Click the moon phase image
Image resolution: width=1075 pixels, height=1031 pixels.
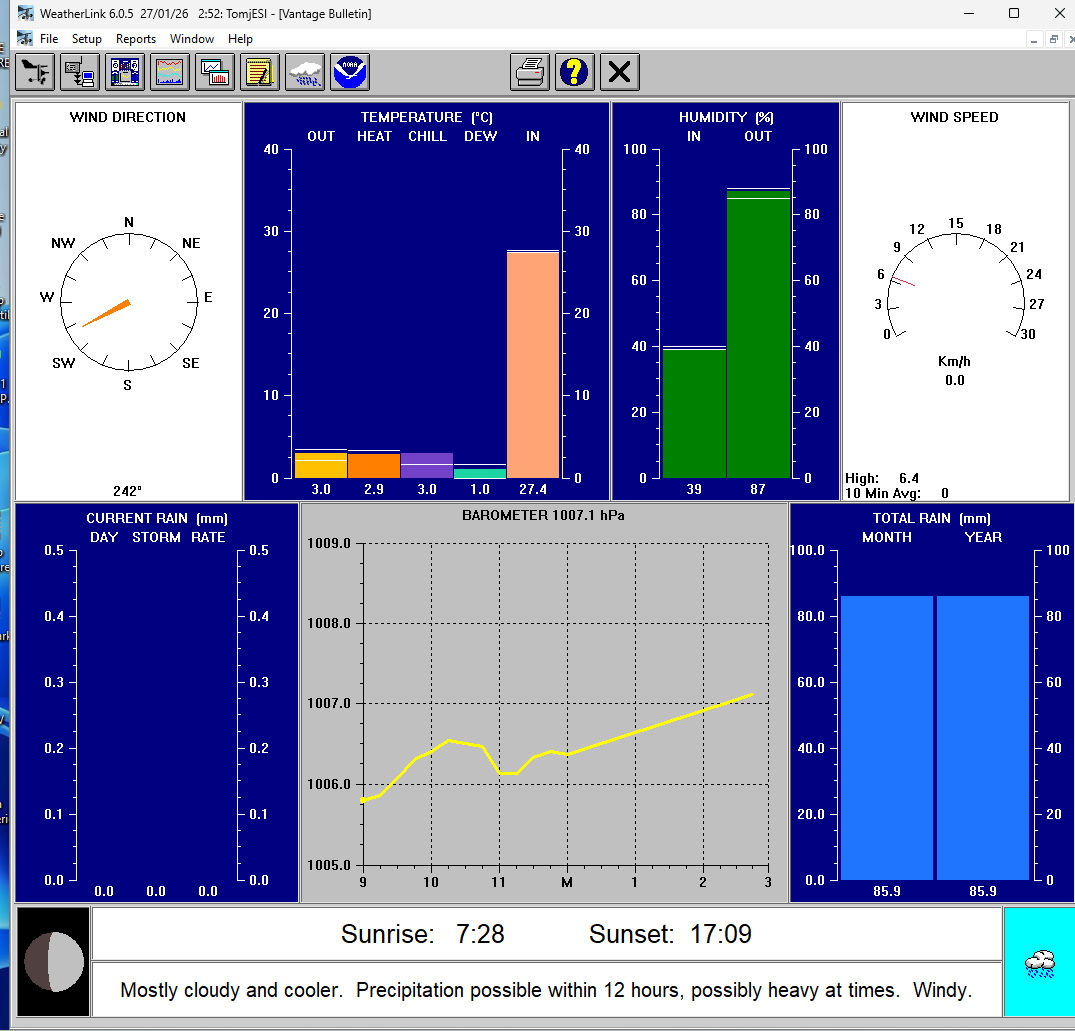click(53, 961)
